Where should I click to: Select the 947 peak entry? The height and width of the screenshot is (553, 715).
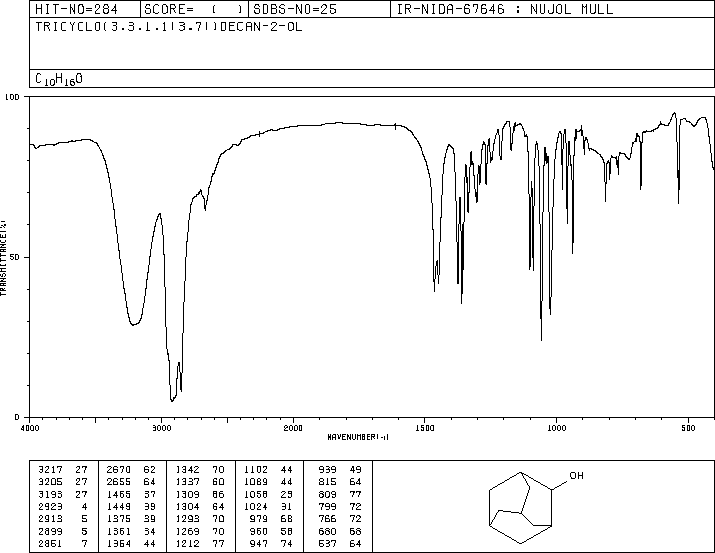(272, 543)
